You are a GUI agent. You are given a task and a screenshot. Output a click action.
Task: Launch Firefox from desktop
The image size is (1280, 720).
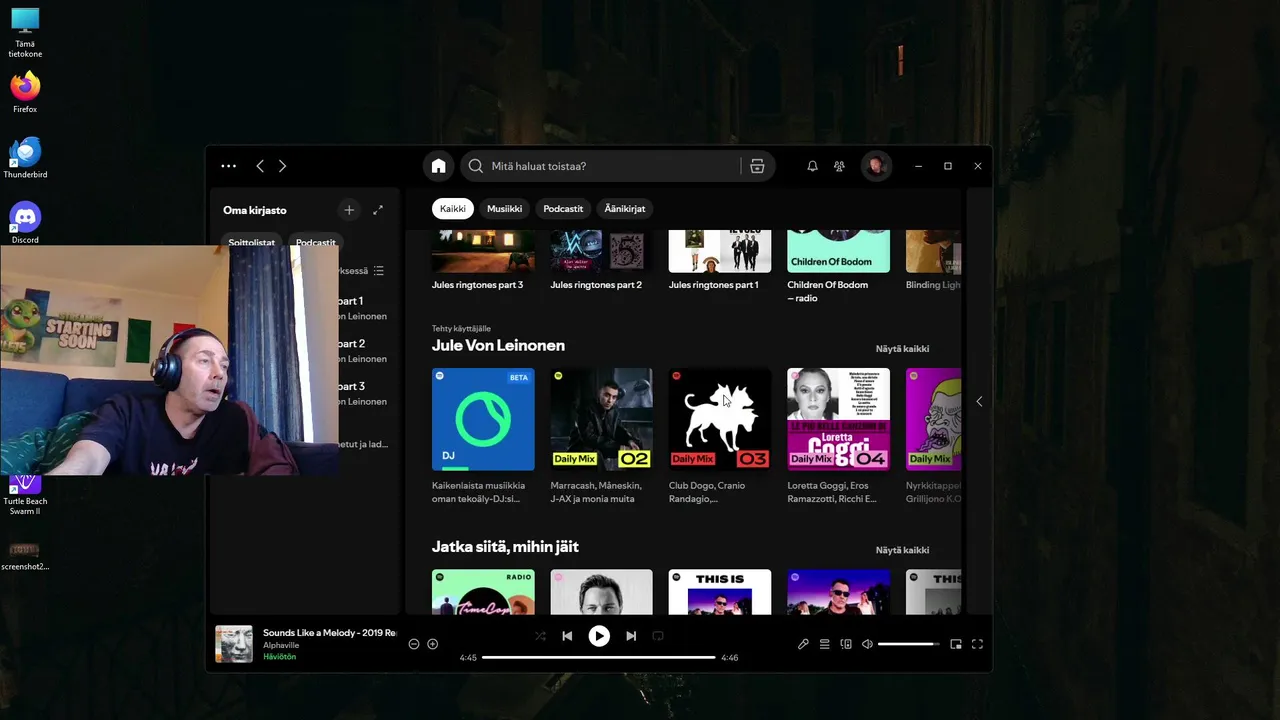25,92
